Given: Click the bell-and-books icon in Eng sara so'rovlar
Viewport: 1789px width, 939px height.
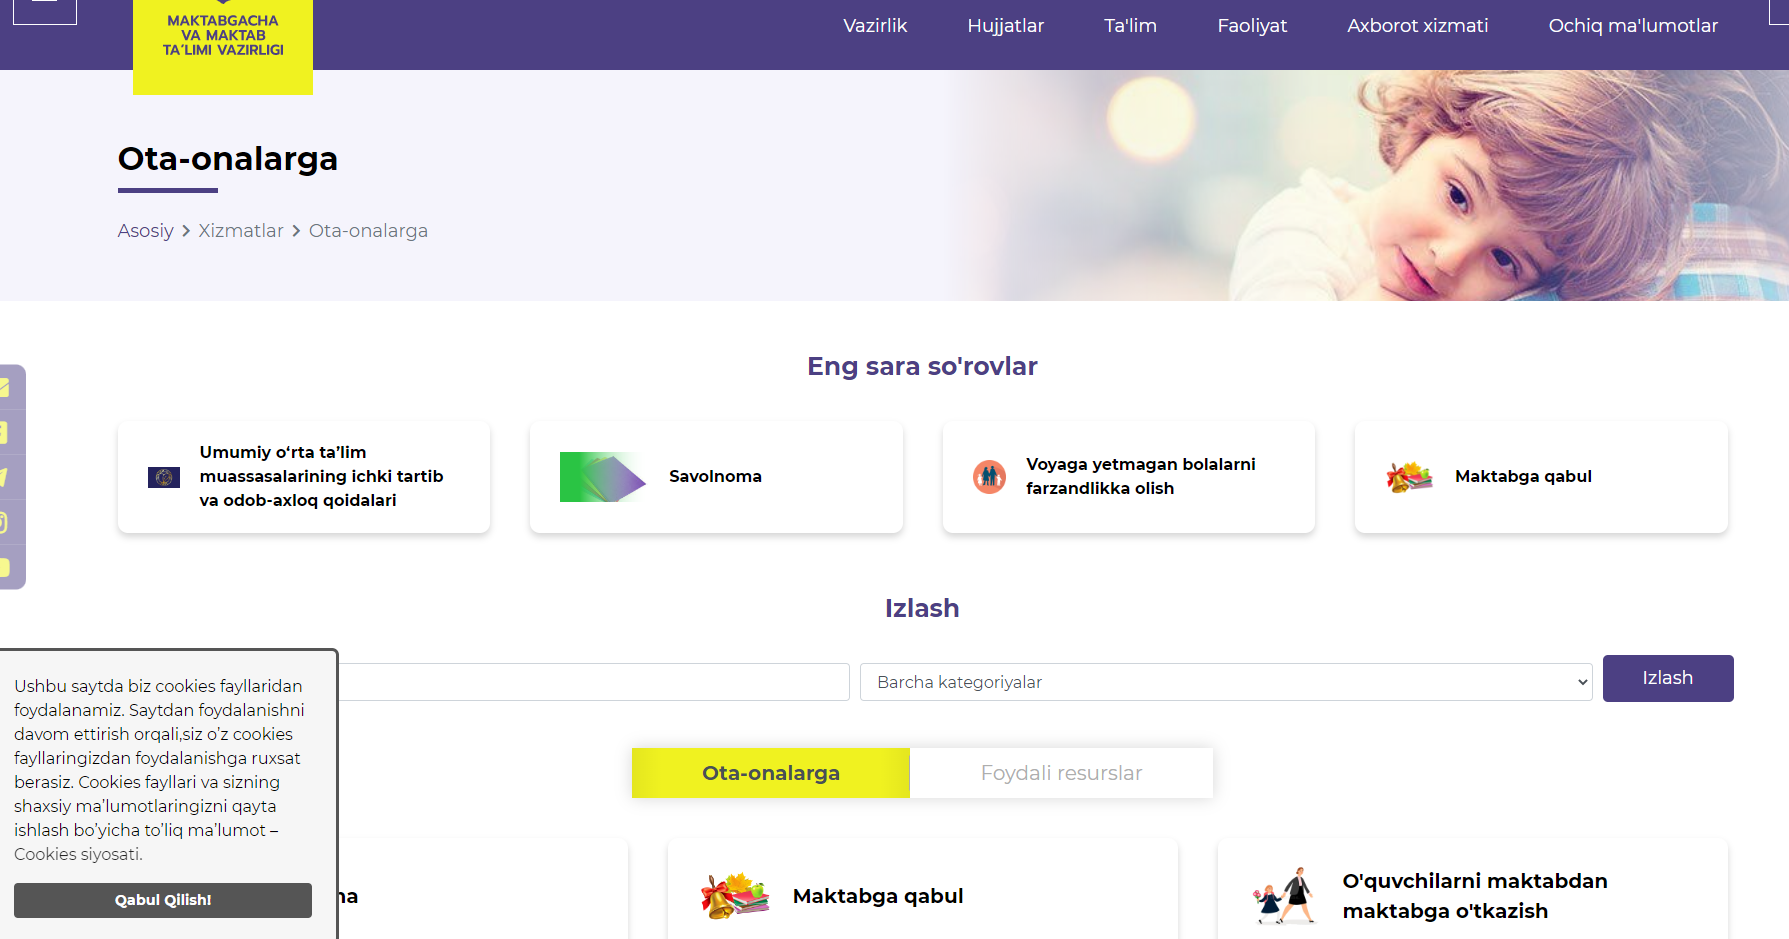Looking at the screenshot, I should coord(1409,477).
